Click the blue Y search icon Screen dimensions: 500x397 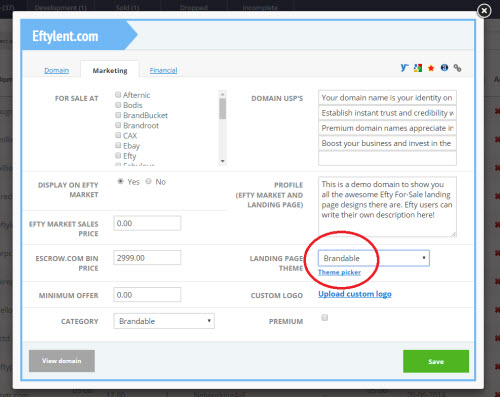[404, 68]
